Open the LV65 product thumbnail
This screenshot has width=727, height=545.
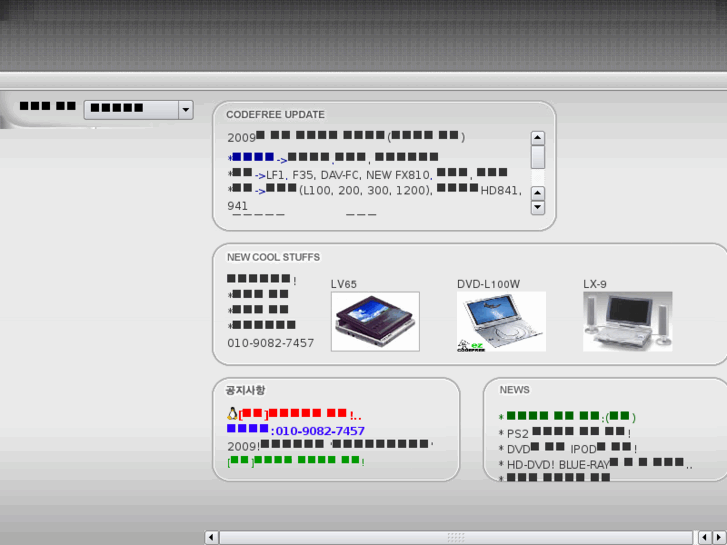tap(375, 321)
